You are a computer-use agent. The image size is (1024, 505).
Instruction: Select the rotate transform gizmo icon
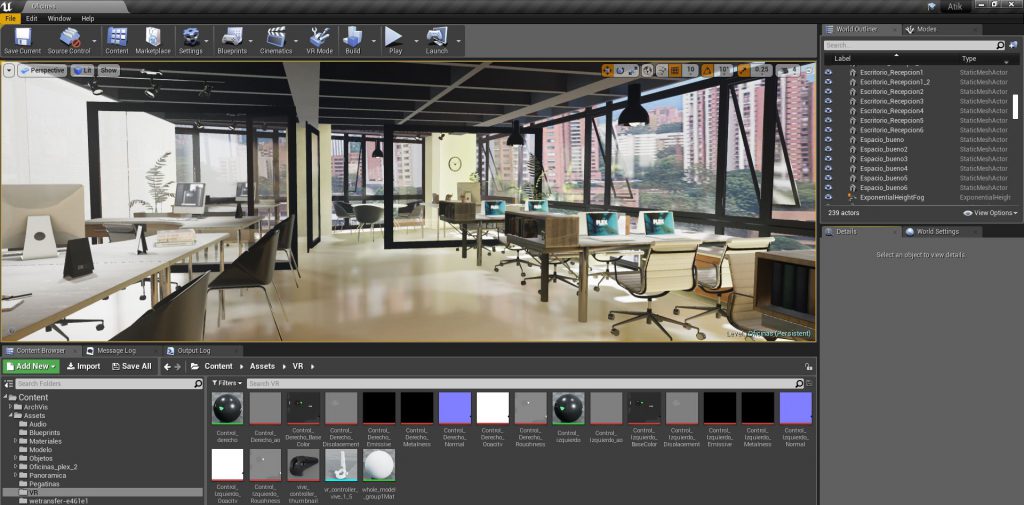[x=620, y=71]
